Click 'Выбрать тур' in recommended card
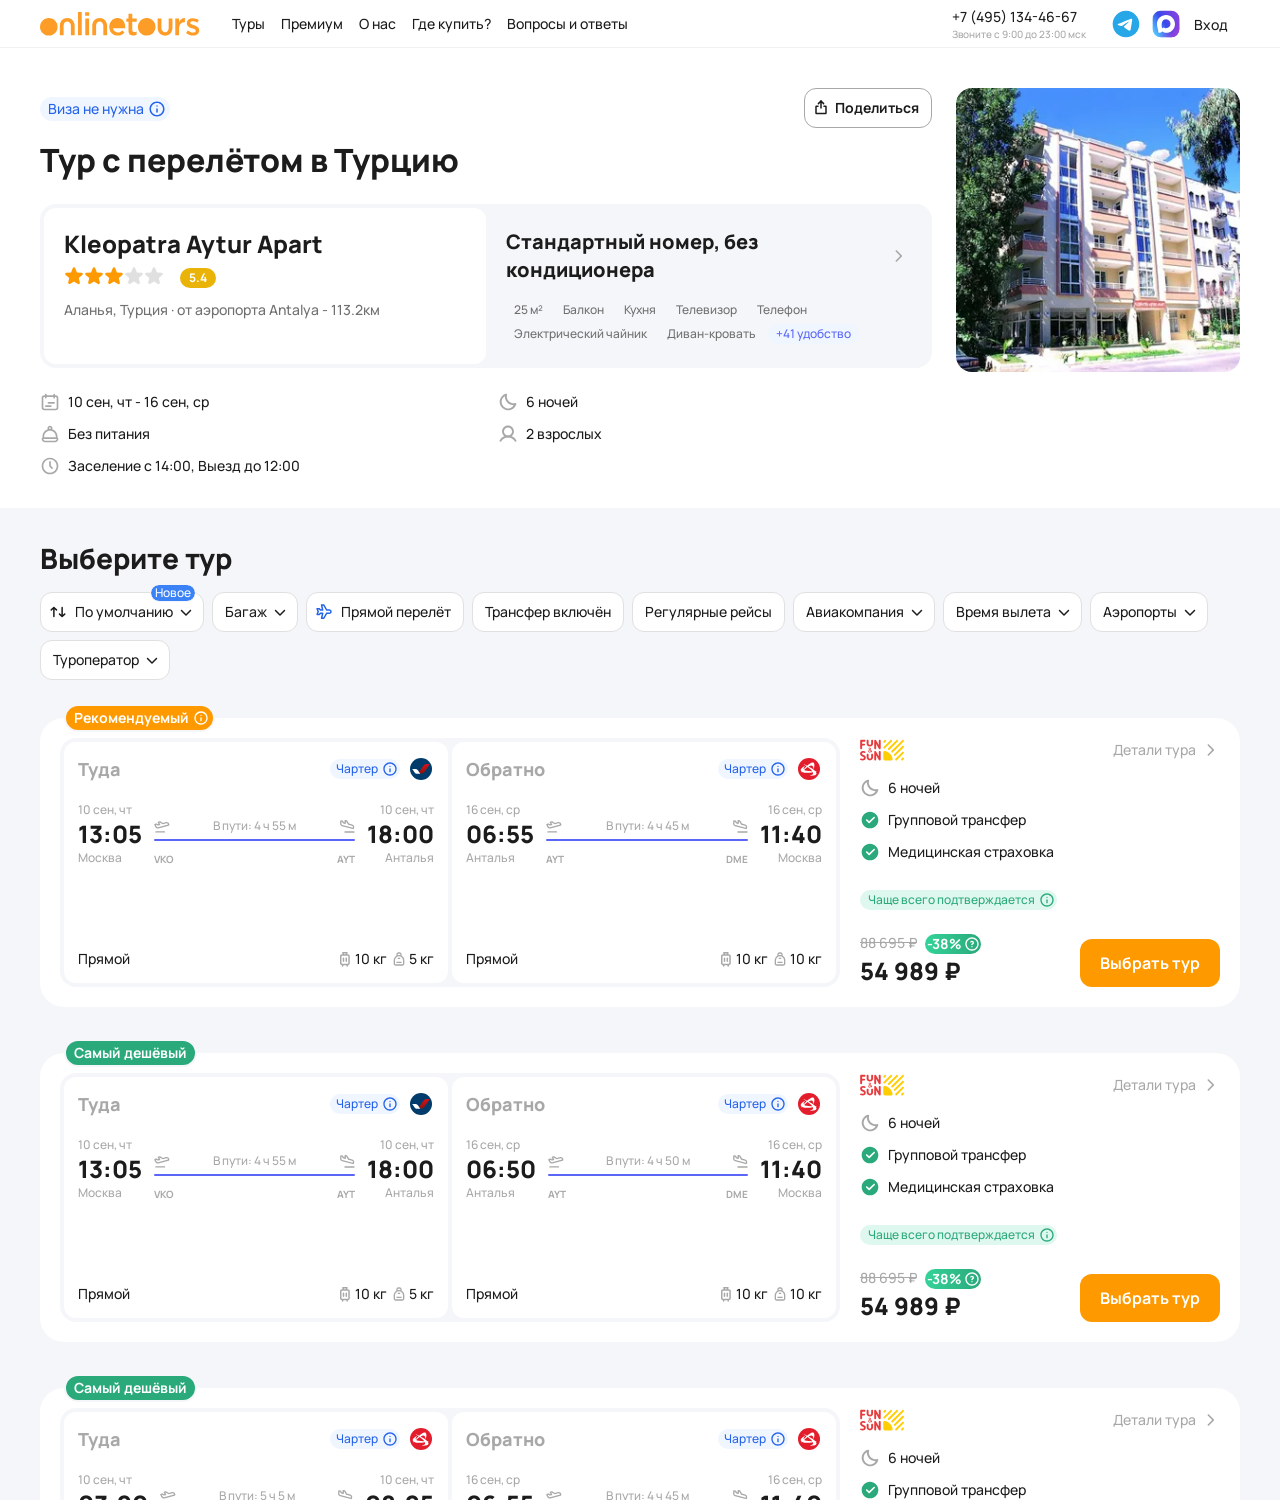The width and height of the screenshot is (1280, 1500). [1150, 963]
